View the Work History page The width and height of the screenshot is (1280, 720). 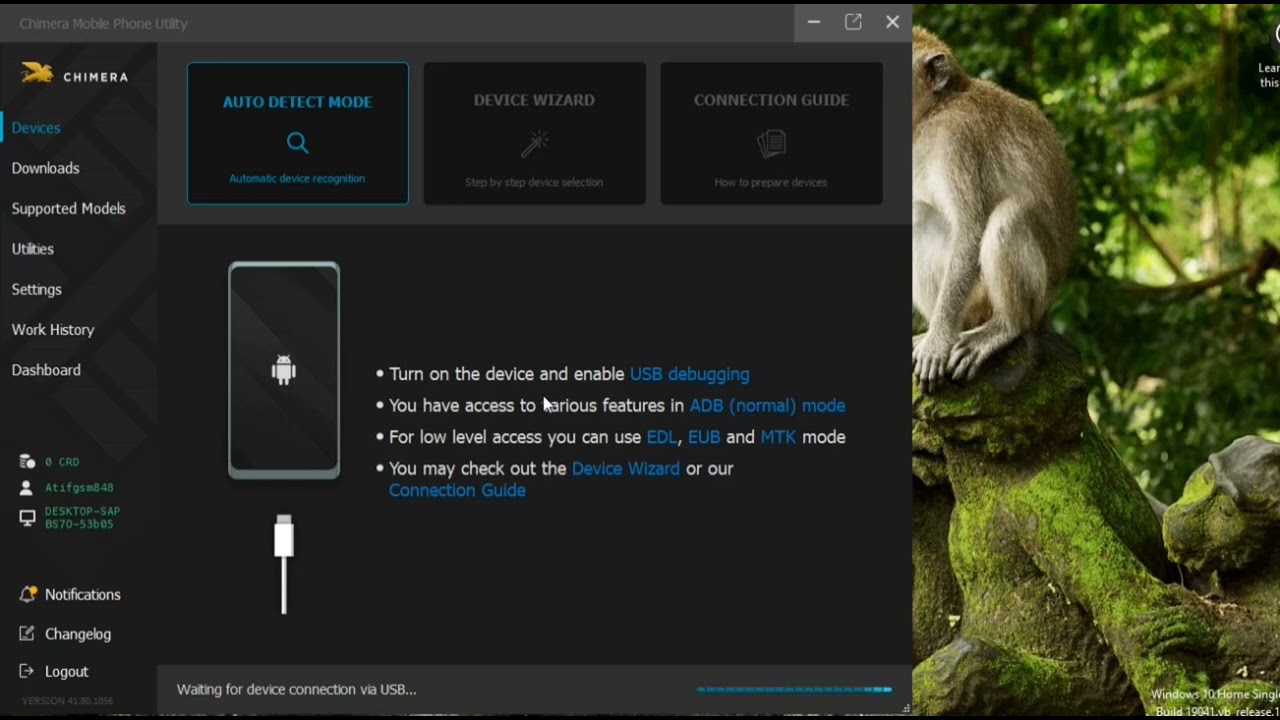[52, 329]
